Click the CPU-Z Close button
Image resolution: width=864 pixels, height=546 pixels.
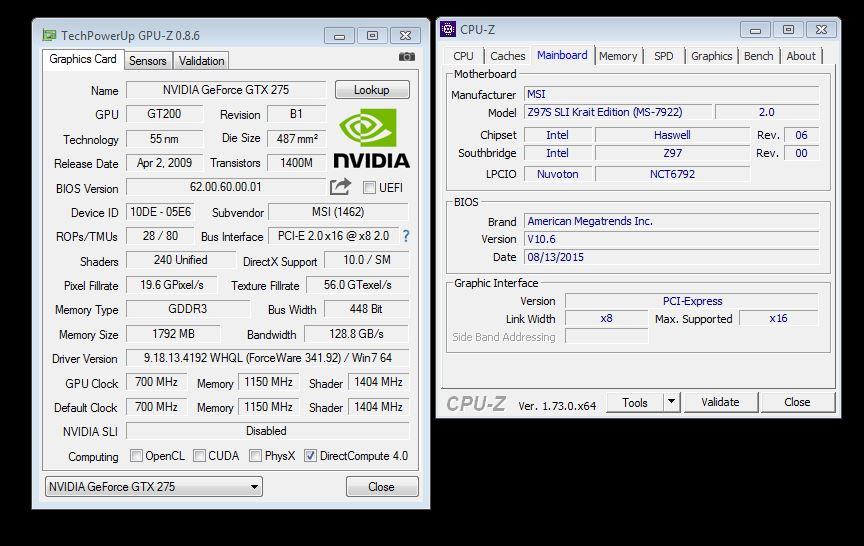797,402
